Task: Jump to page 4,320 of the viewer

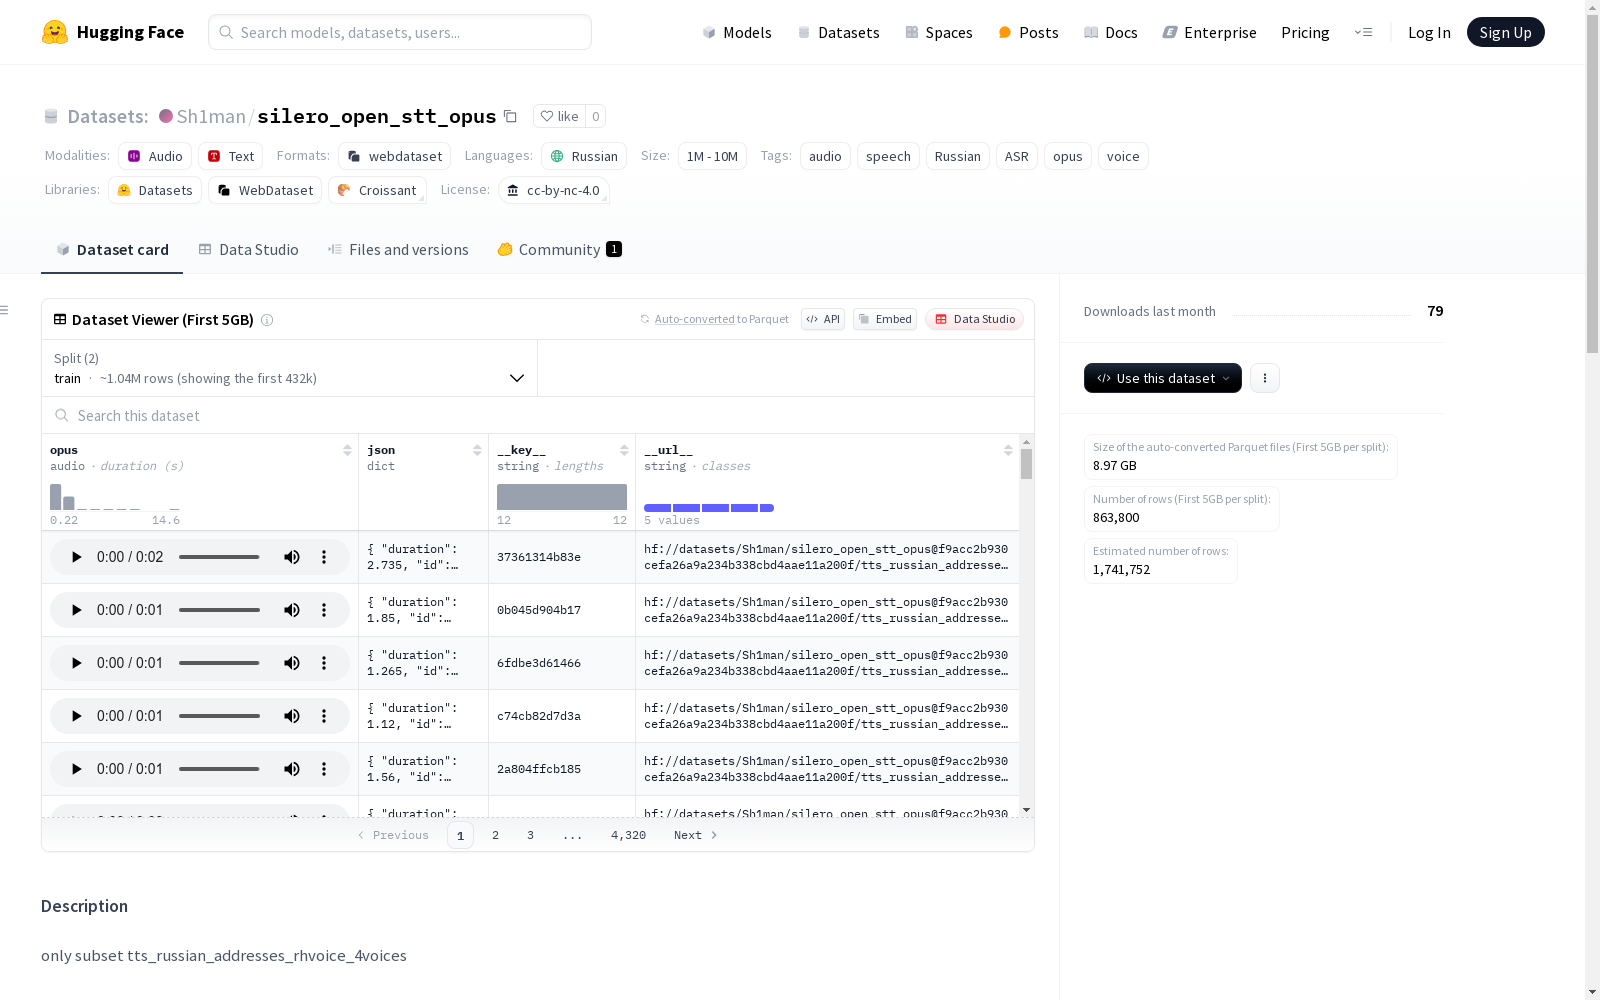Action: pyautogui.click(x=628, y=835)
